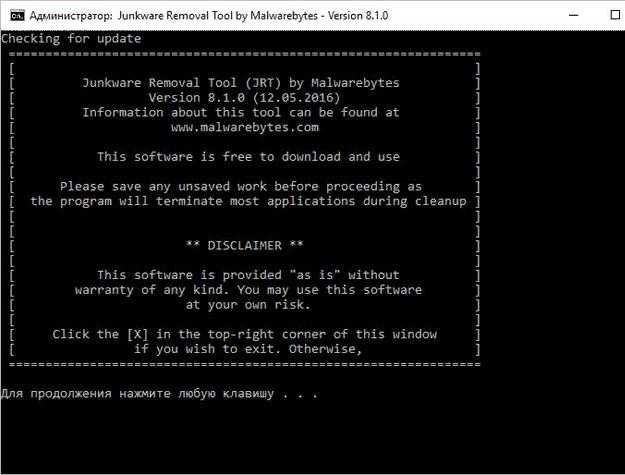Screen dimensions: 625x475
Task: Click the cmd console icon in title bar
Action: coord(17,16)
